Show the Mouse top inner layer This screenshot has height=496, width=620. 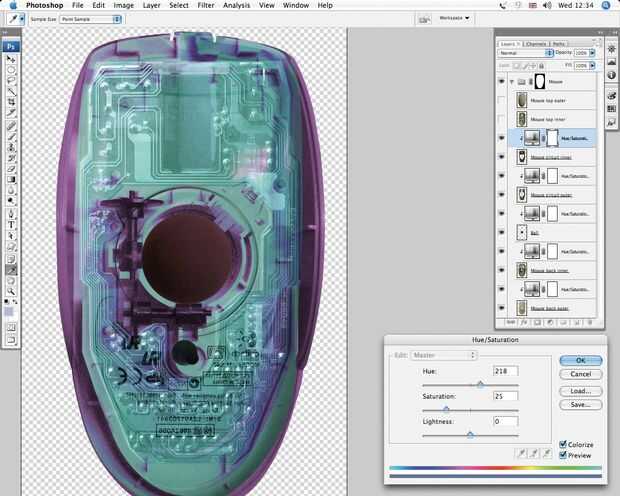tap(501, 119)
